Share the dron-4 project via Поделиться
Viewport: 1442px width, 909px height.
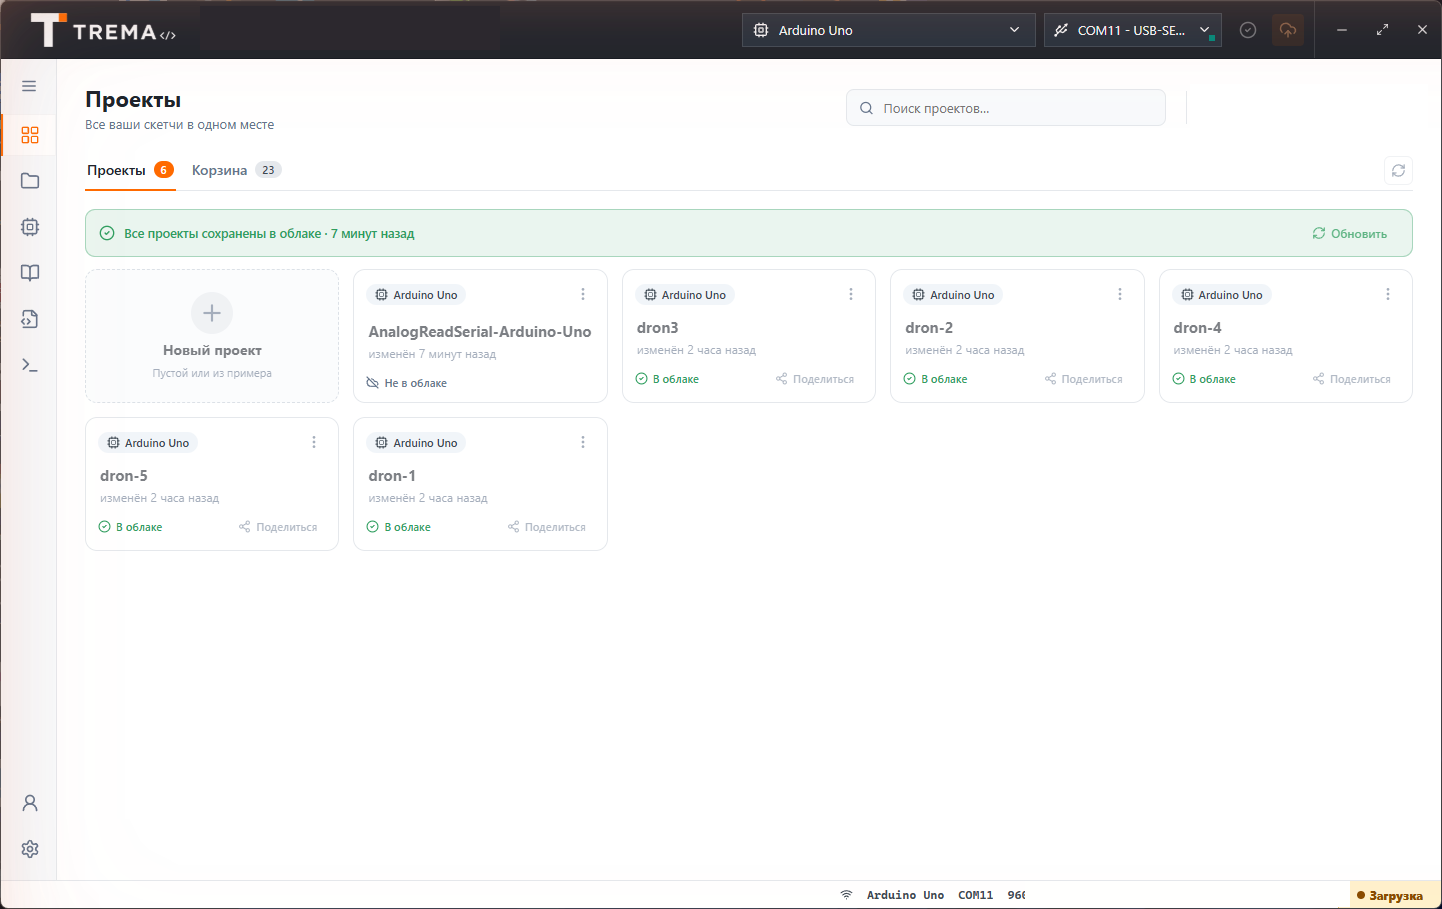click(x=1352, y=379)
